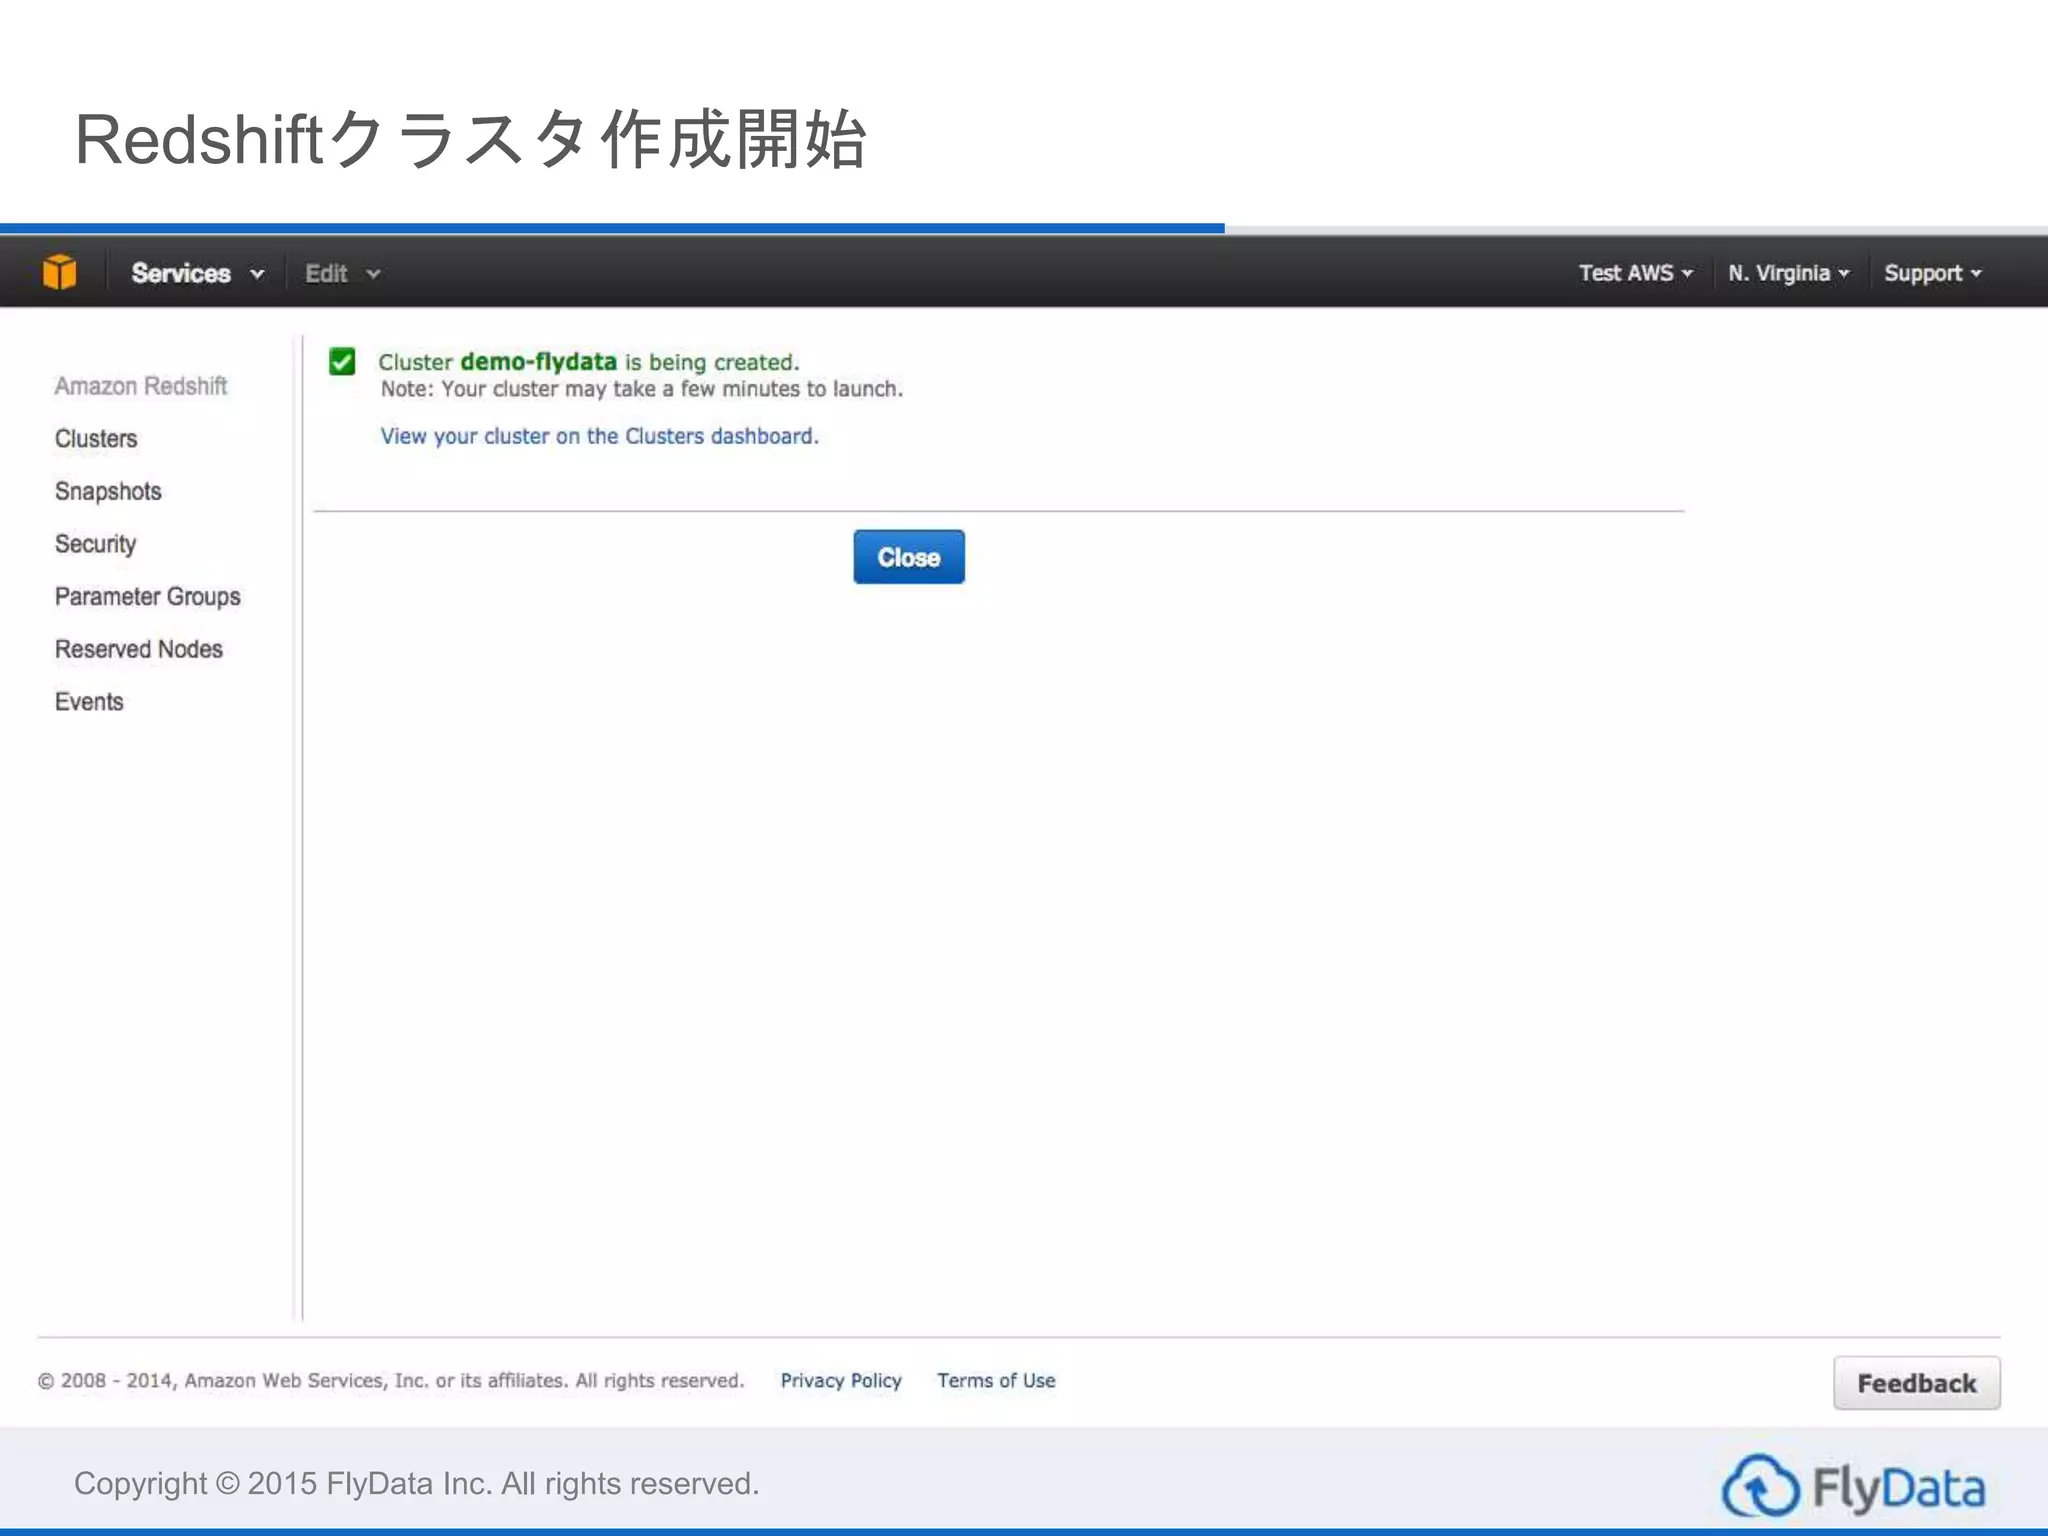This screenshot has height=1536, width=2048.
Task: Open the Support dropdown menu
Action: (1932, 273)
